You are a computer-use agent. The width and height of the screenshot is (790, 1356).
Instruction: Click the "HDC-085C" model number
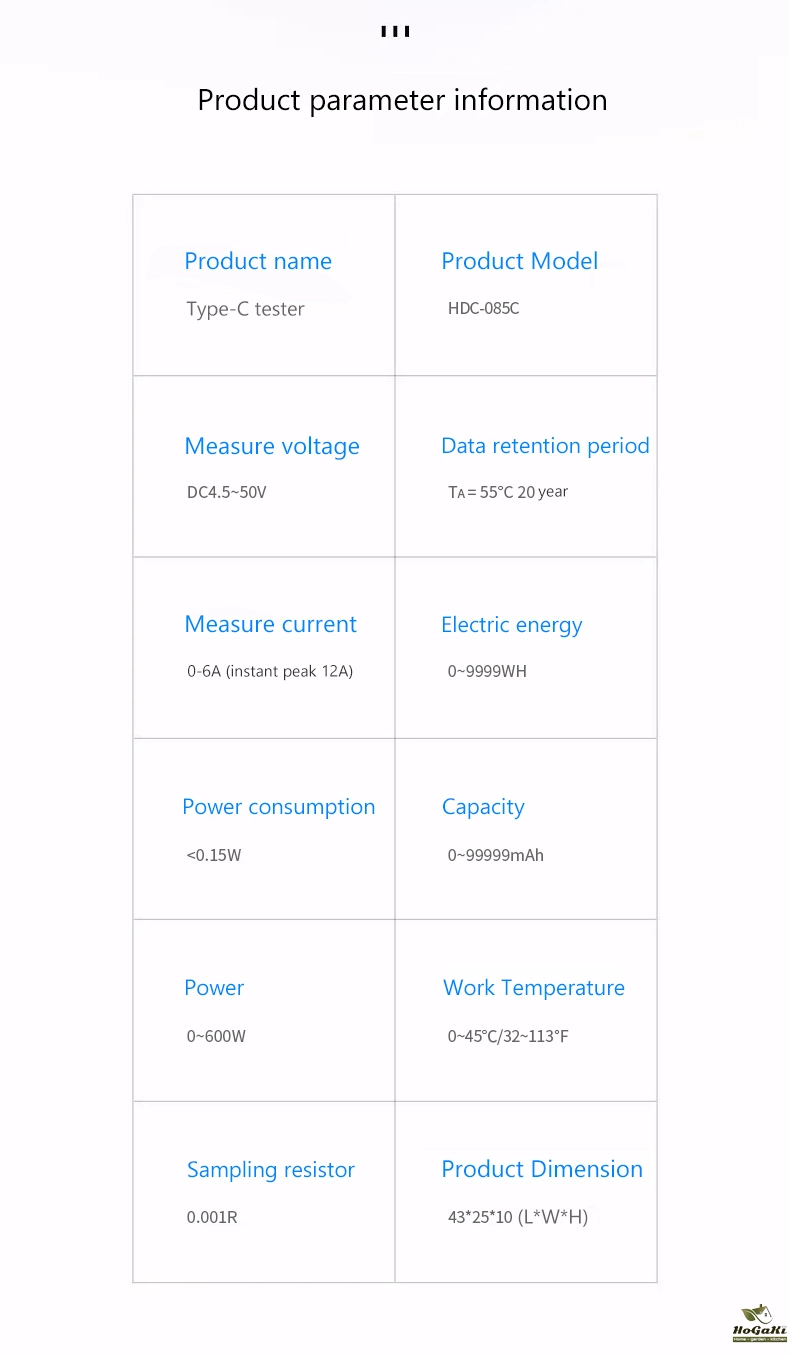pos(484,308)
